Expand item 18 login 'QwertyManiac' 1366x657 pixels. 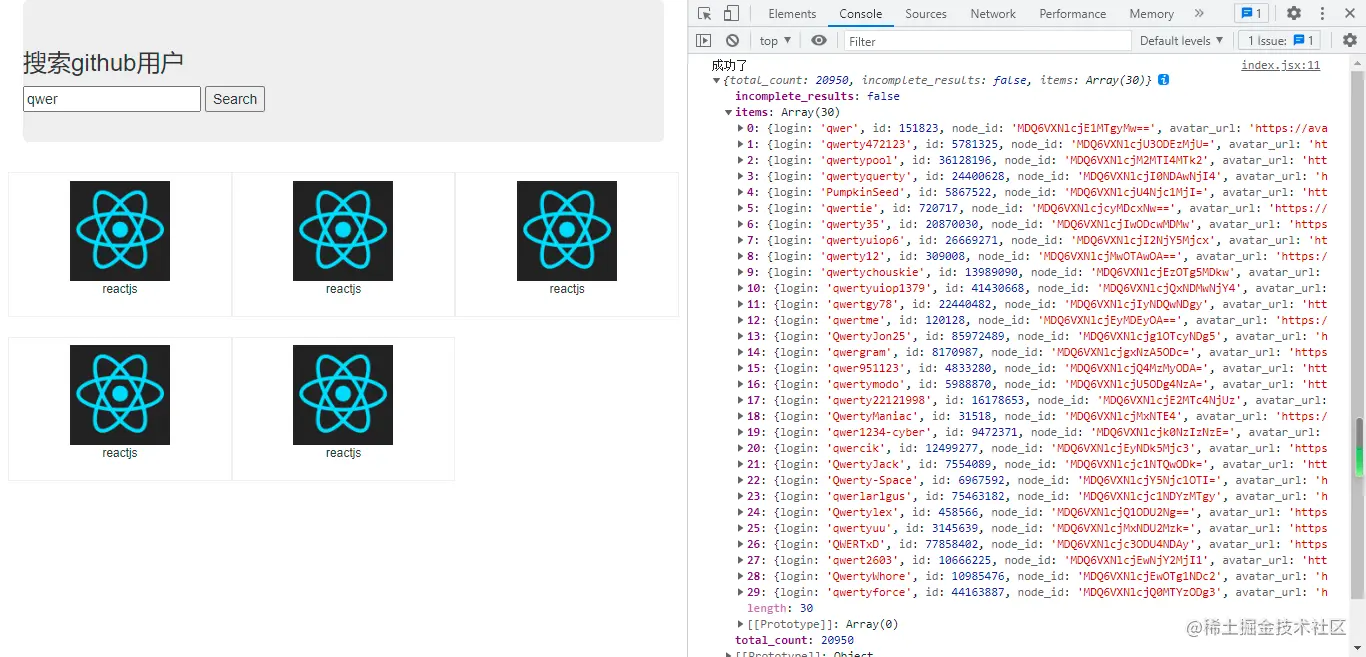(x=740, y=417)
